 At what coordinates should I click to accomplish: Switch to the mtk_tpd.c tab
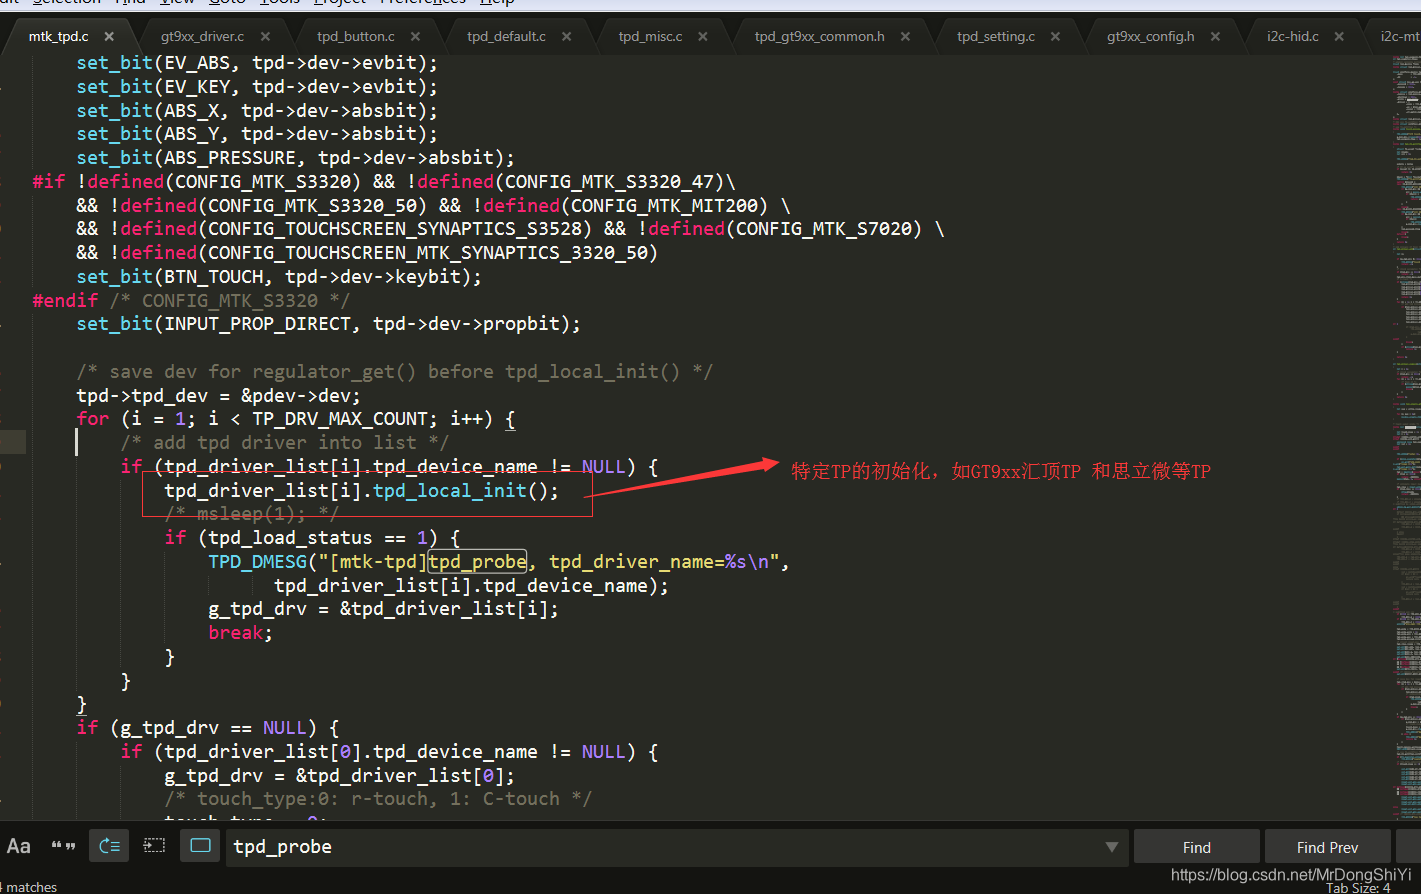pos(58,36)
